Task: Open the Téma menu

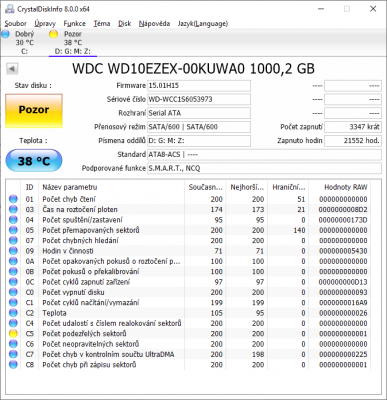Action: 102,24
